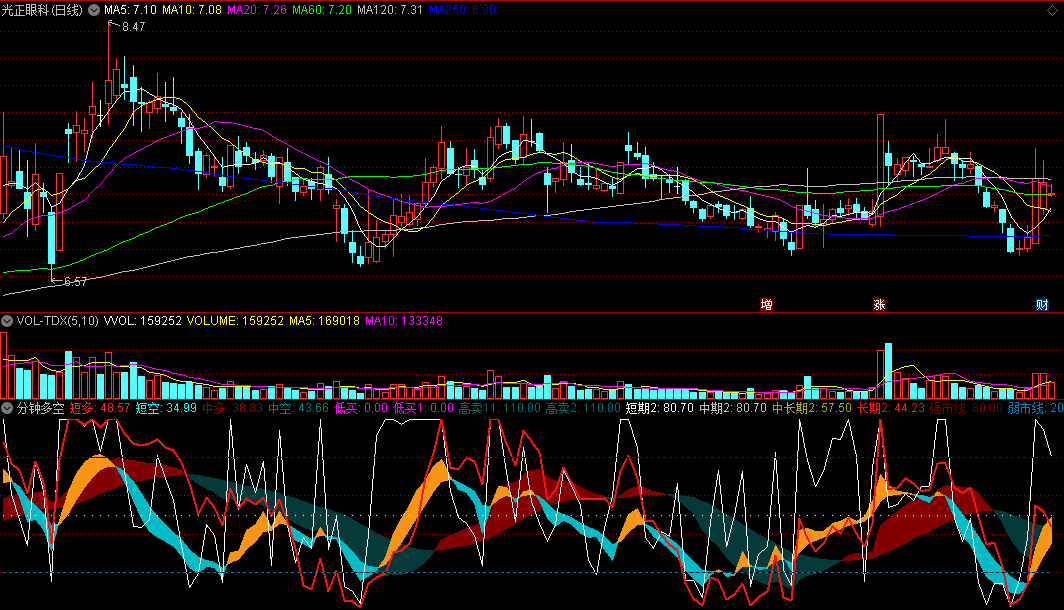
Task: Click the teal 中空: 43.66 value
Action: (298, 408)
